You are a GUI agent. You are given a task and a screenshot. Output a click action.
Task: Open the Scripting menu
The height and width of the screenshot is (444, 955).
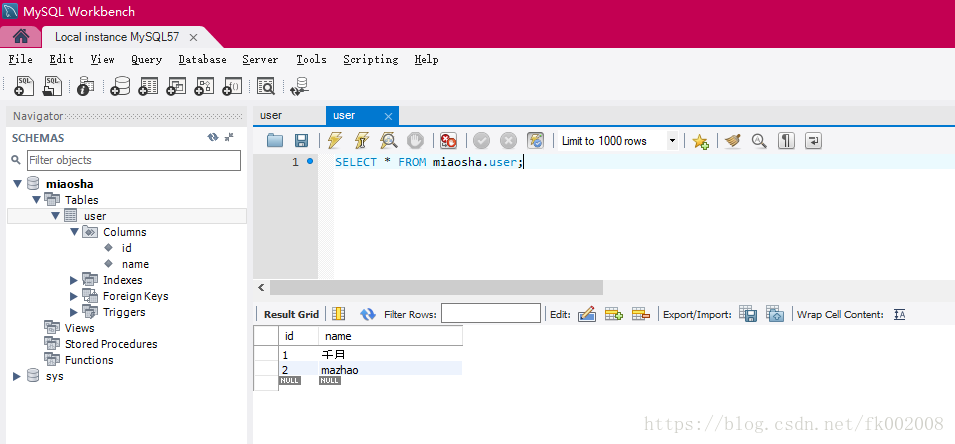[370, 59]
